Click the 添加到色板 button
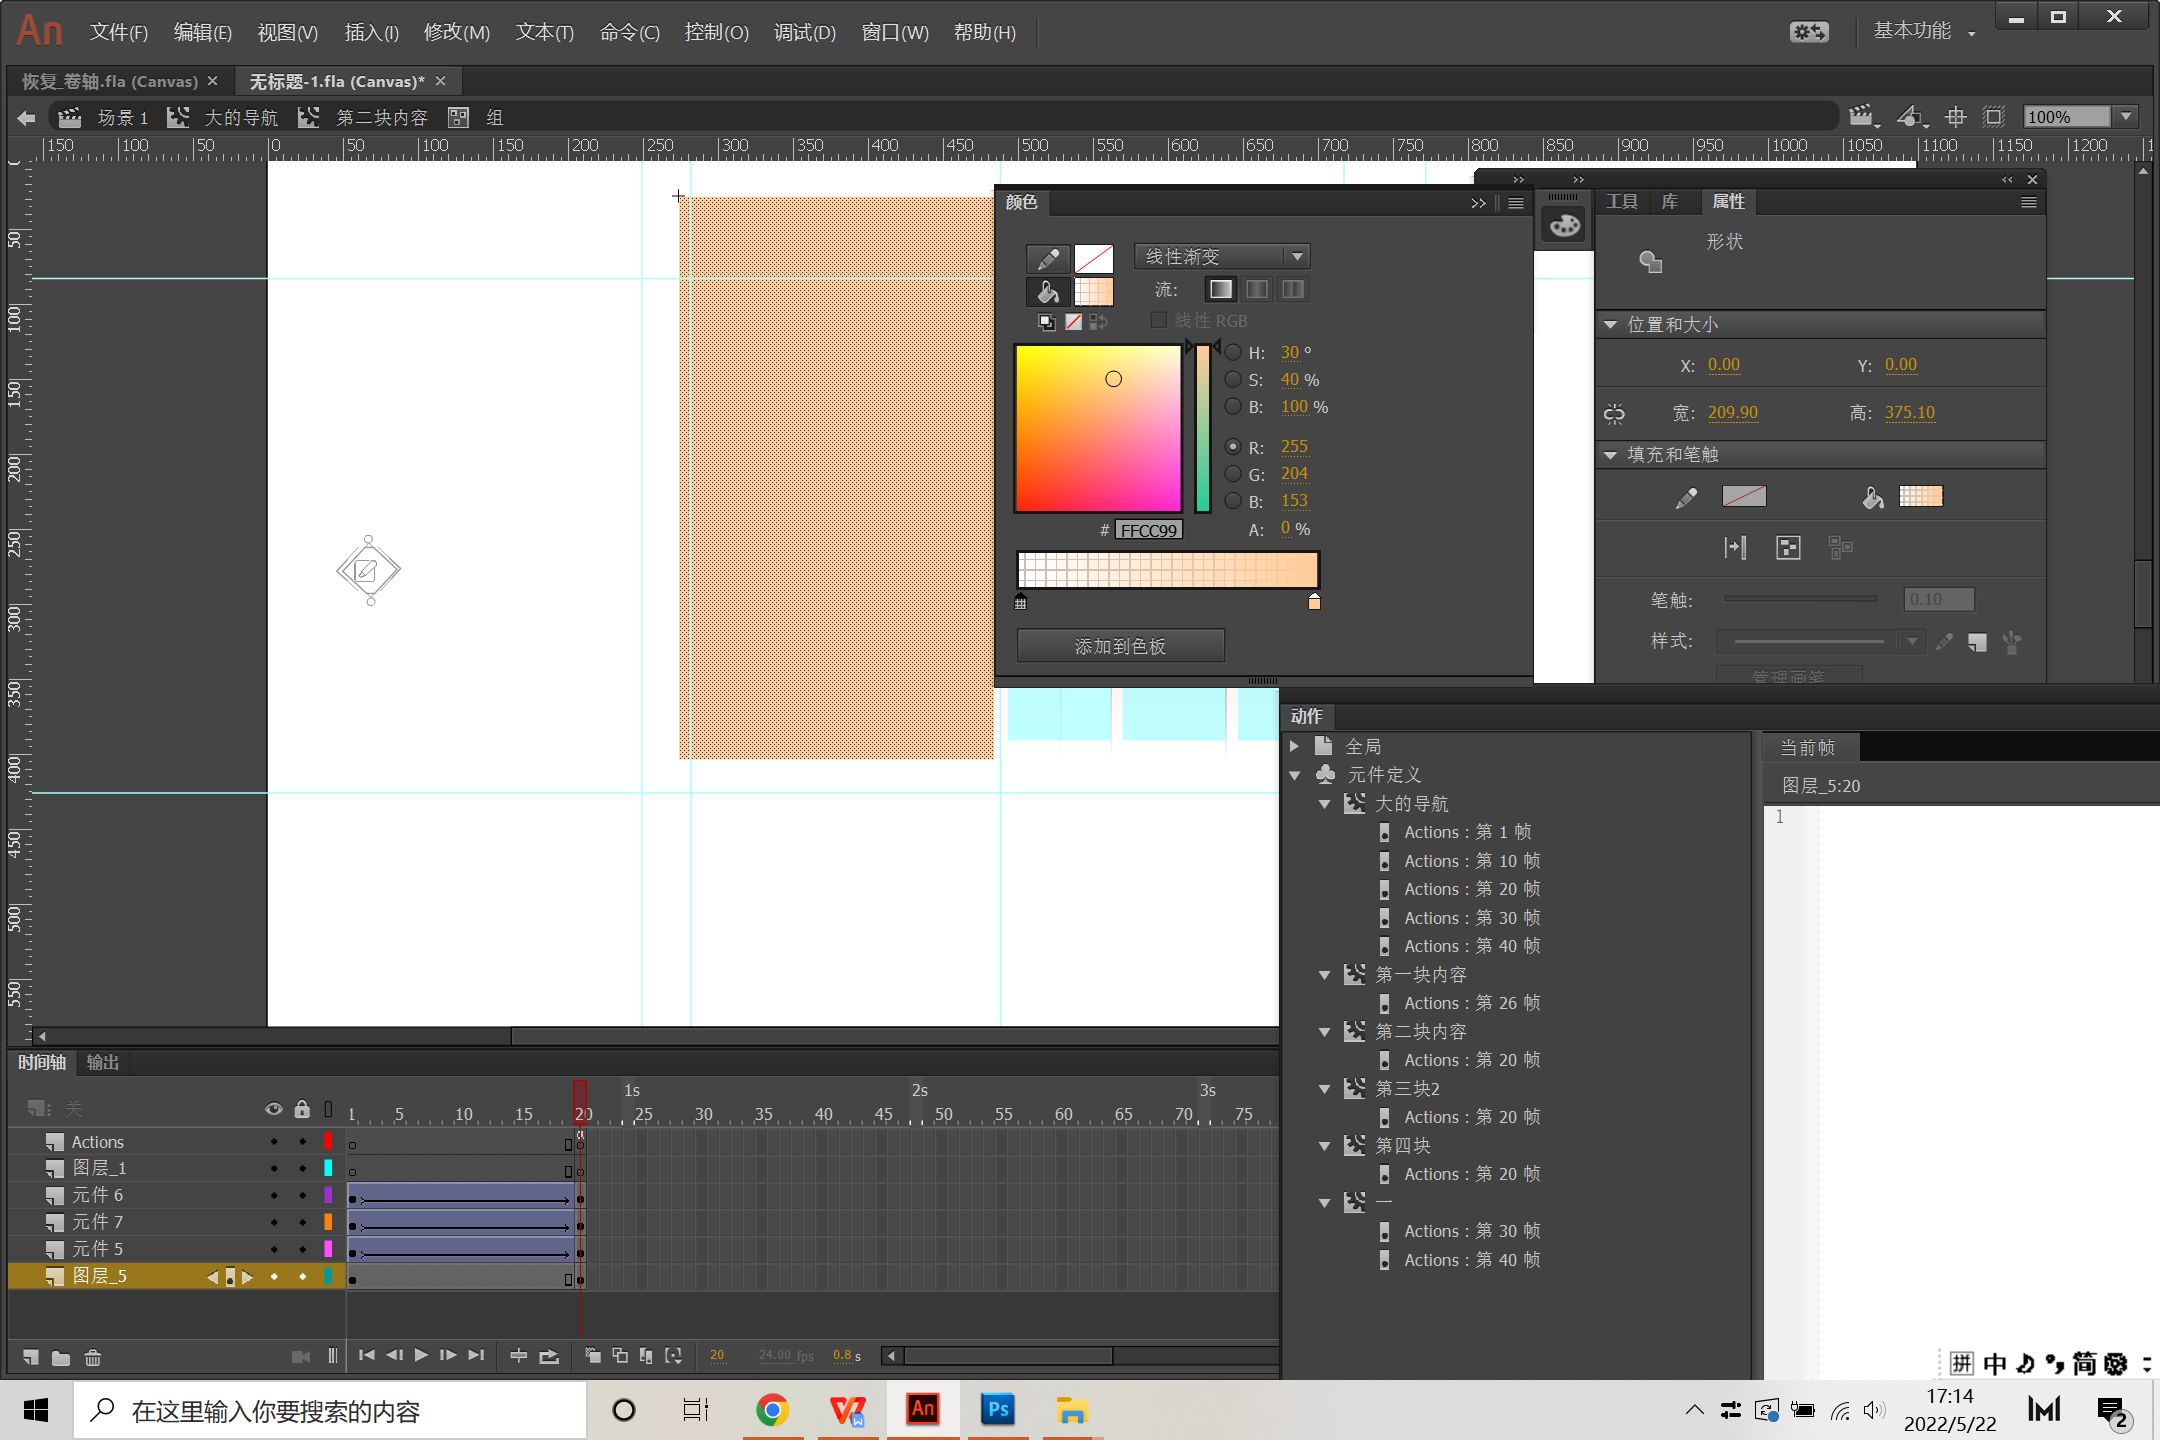The width and height of the screenshot is (2160, 1440). [1120, 646]
